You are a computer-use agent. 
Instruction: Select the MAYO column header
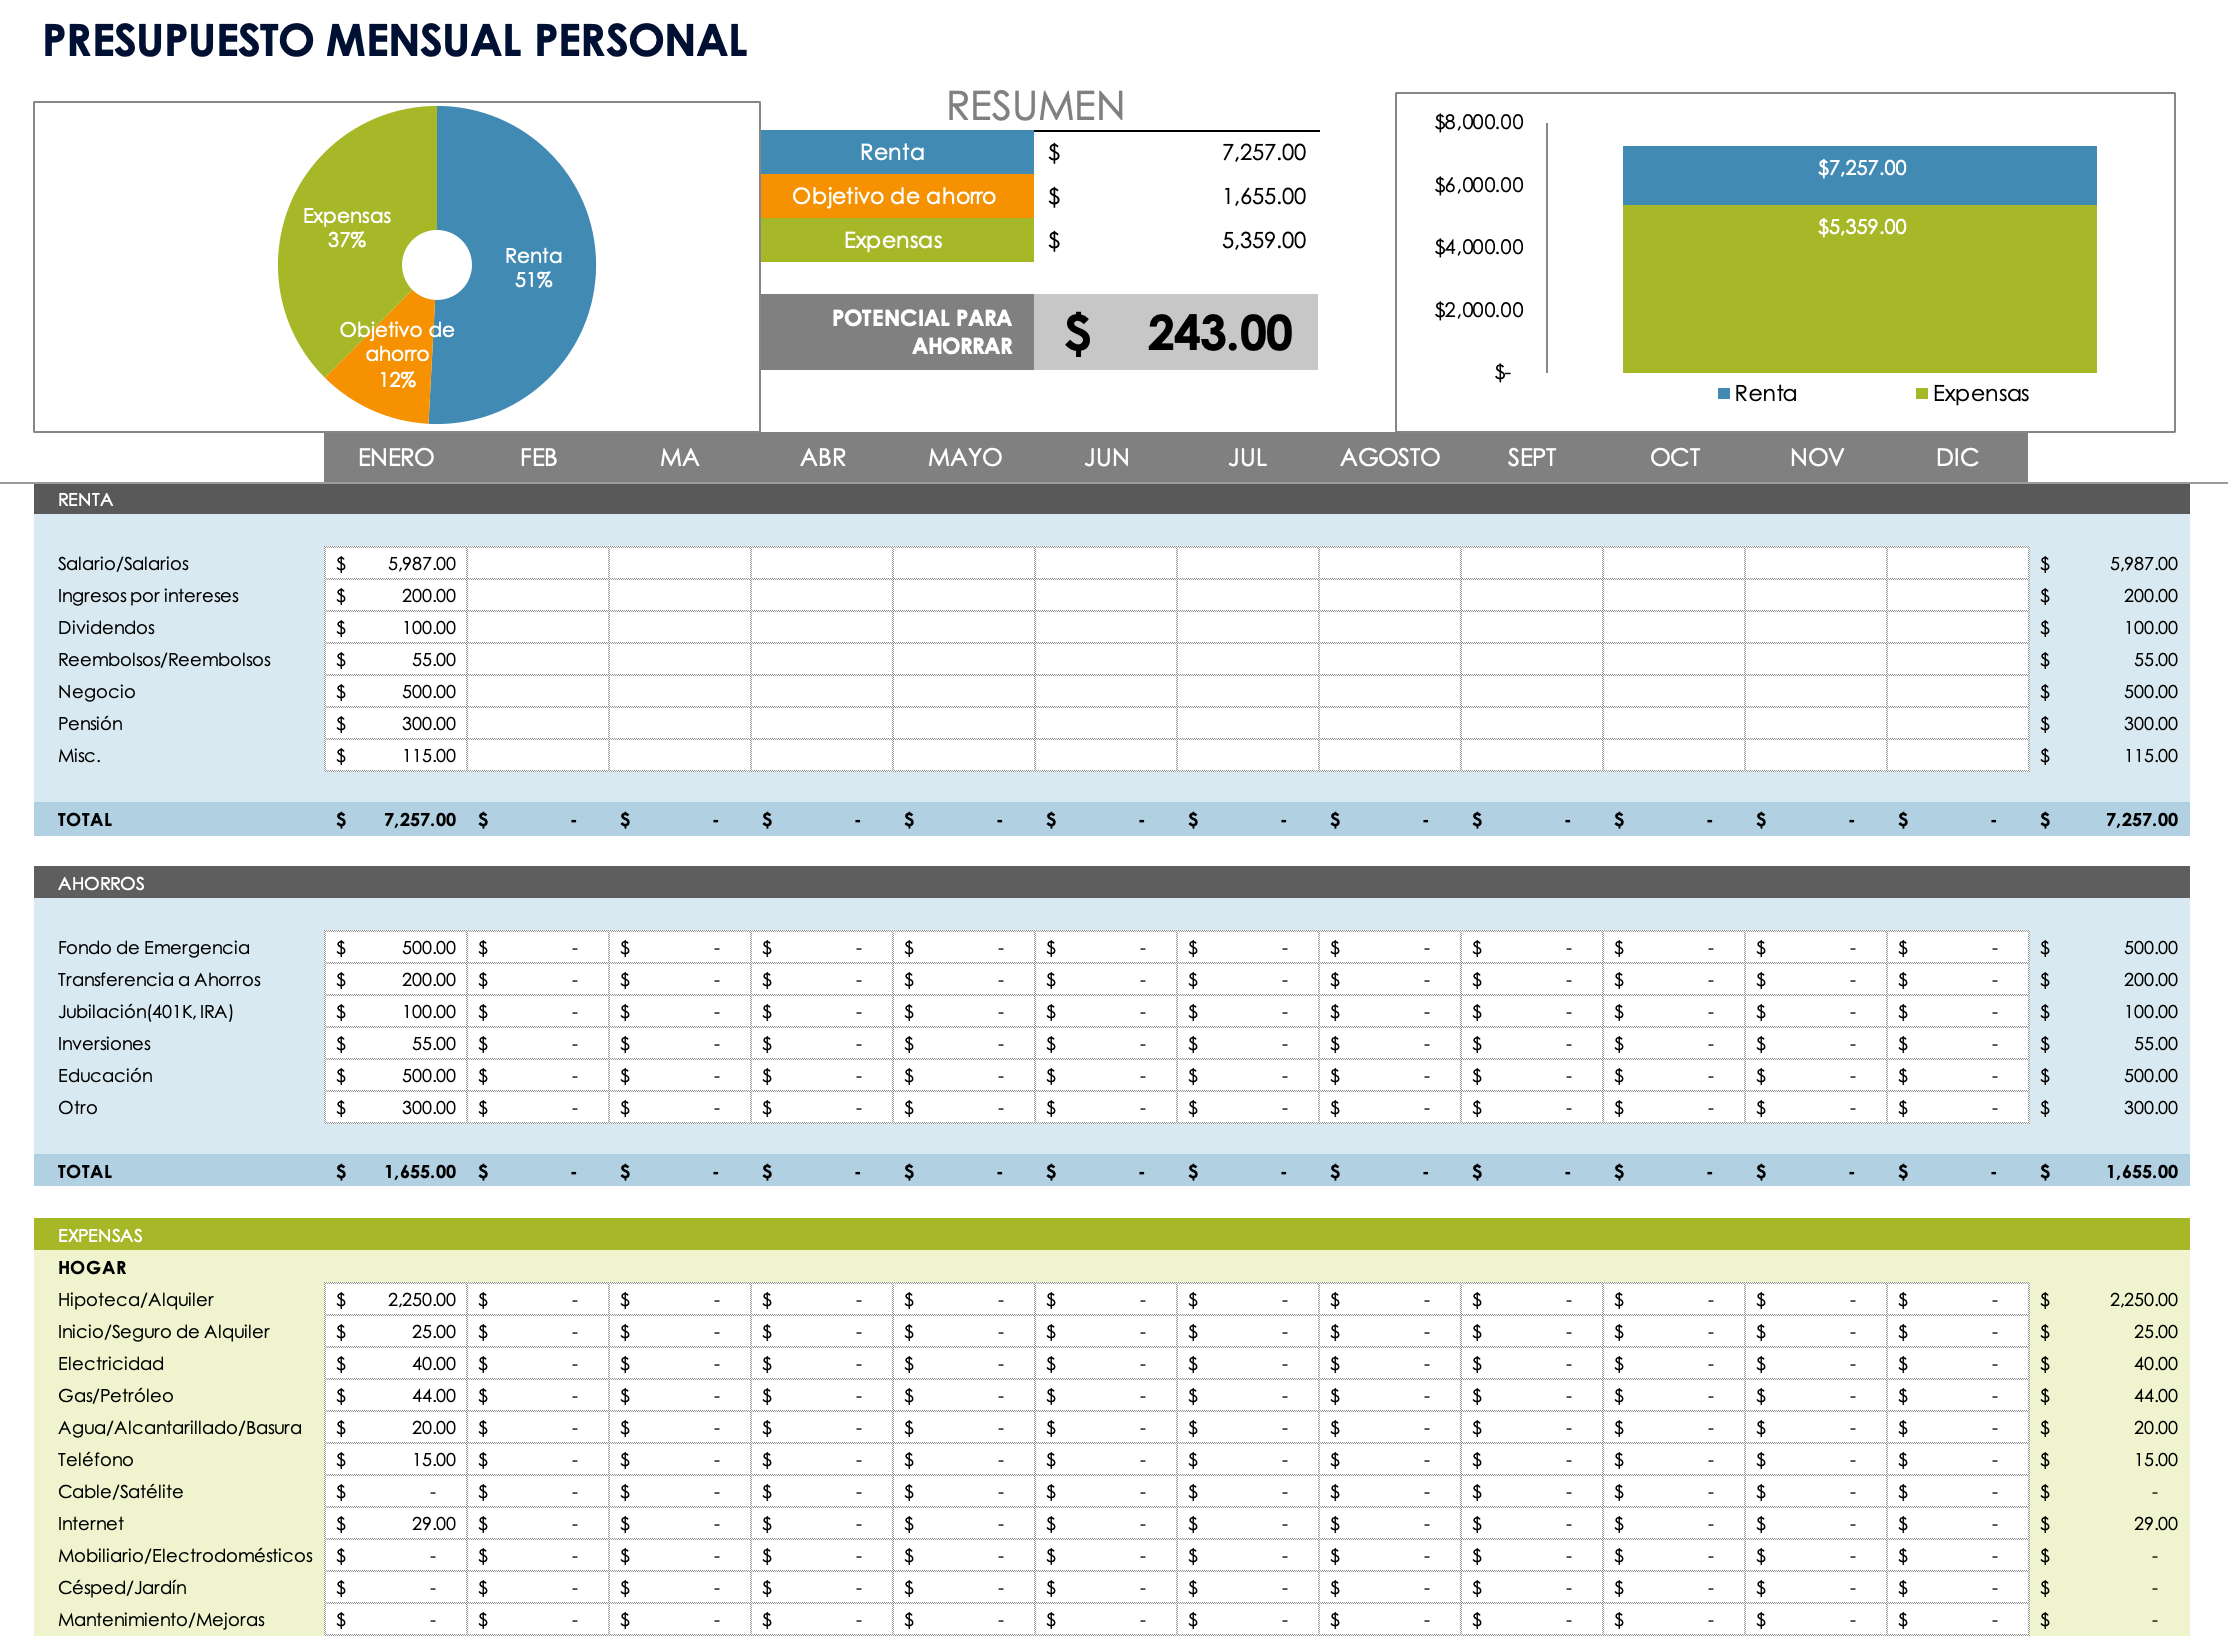(x=965, y=457)
